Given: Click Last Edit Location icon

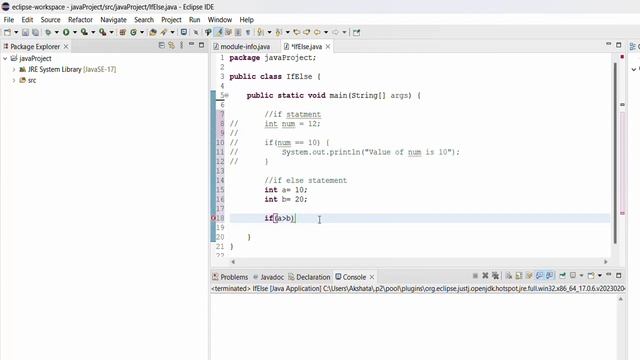Looking at the screenshot, I should (x=297, y=32).
